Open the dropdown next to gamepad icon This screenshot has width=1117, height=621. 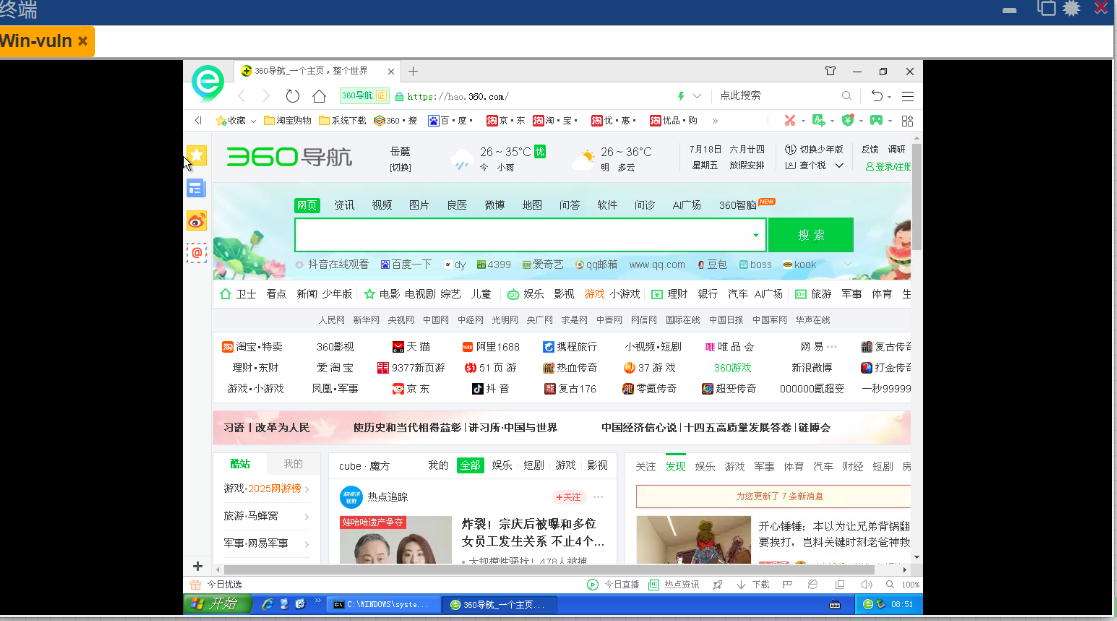(890, 121)
